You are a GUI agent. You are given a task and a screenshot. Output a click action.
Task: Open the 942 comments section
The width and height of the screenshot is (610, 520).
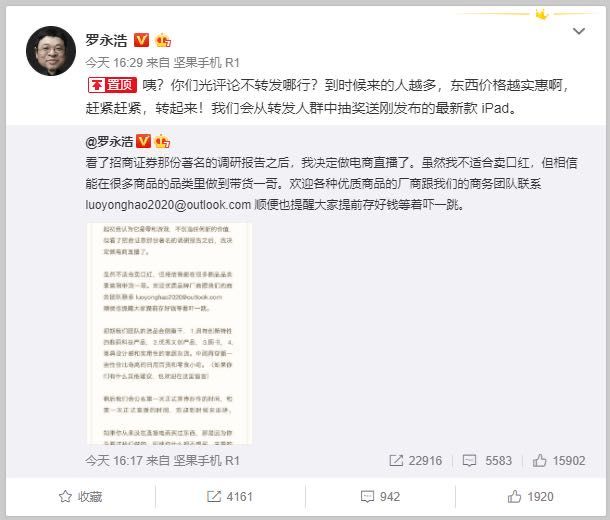(x=380, y=497)
